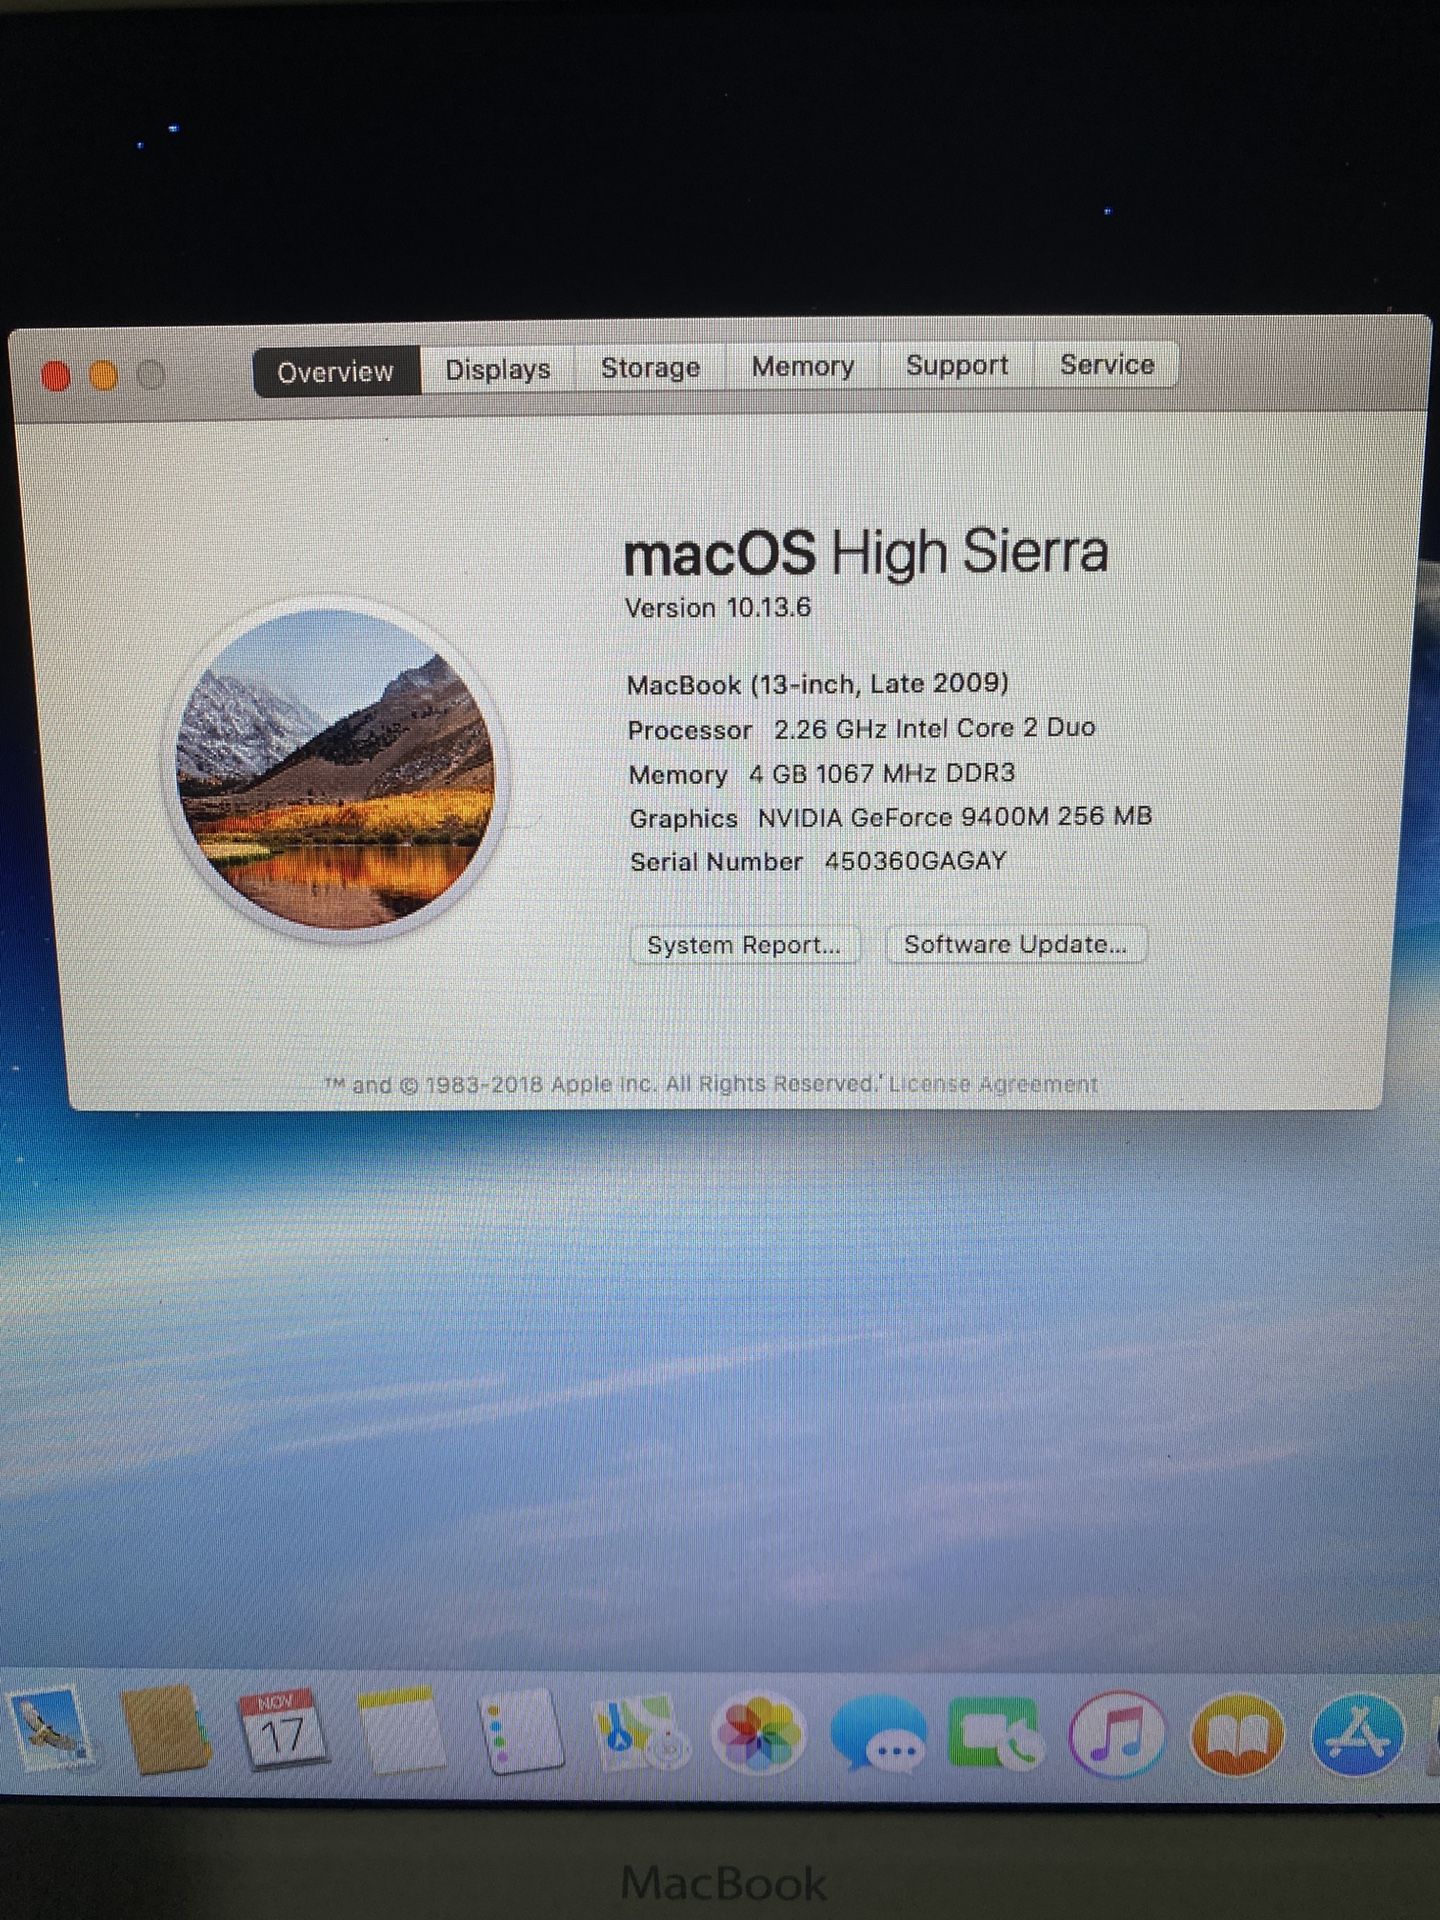Open the Memory tab

[x=803, y=366]
